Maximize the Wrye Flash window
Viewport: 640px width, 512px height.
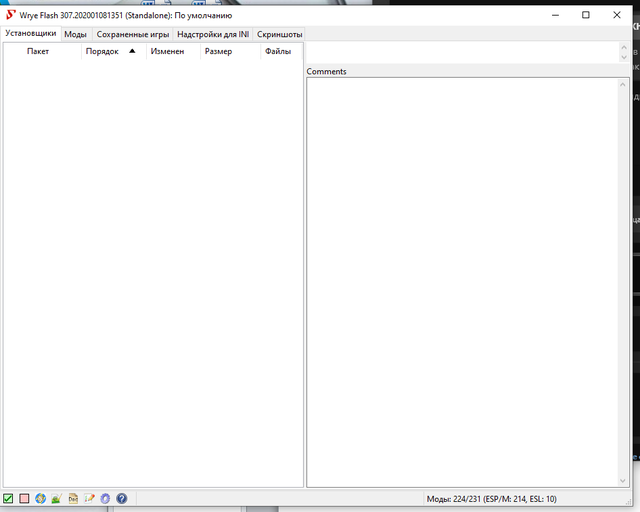(x=585, y=15)
